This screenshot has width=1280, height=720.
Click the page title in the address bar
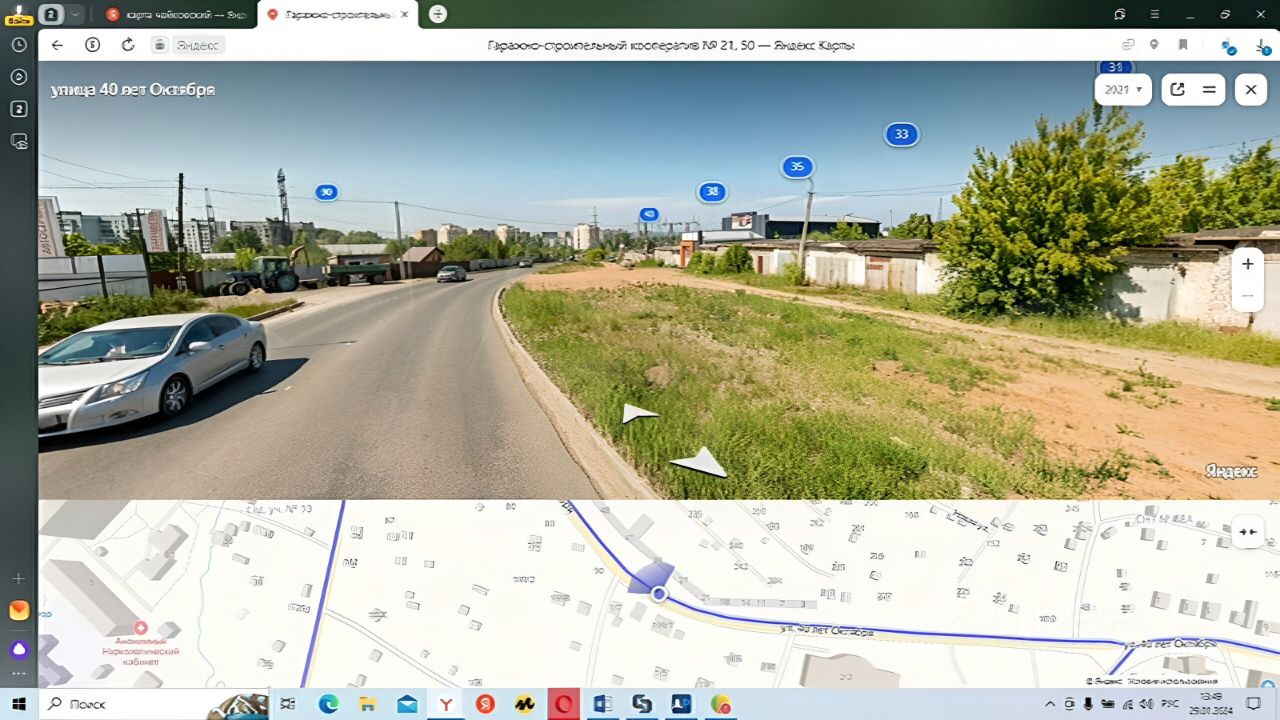pos(670,45)
